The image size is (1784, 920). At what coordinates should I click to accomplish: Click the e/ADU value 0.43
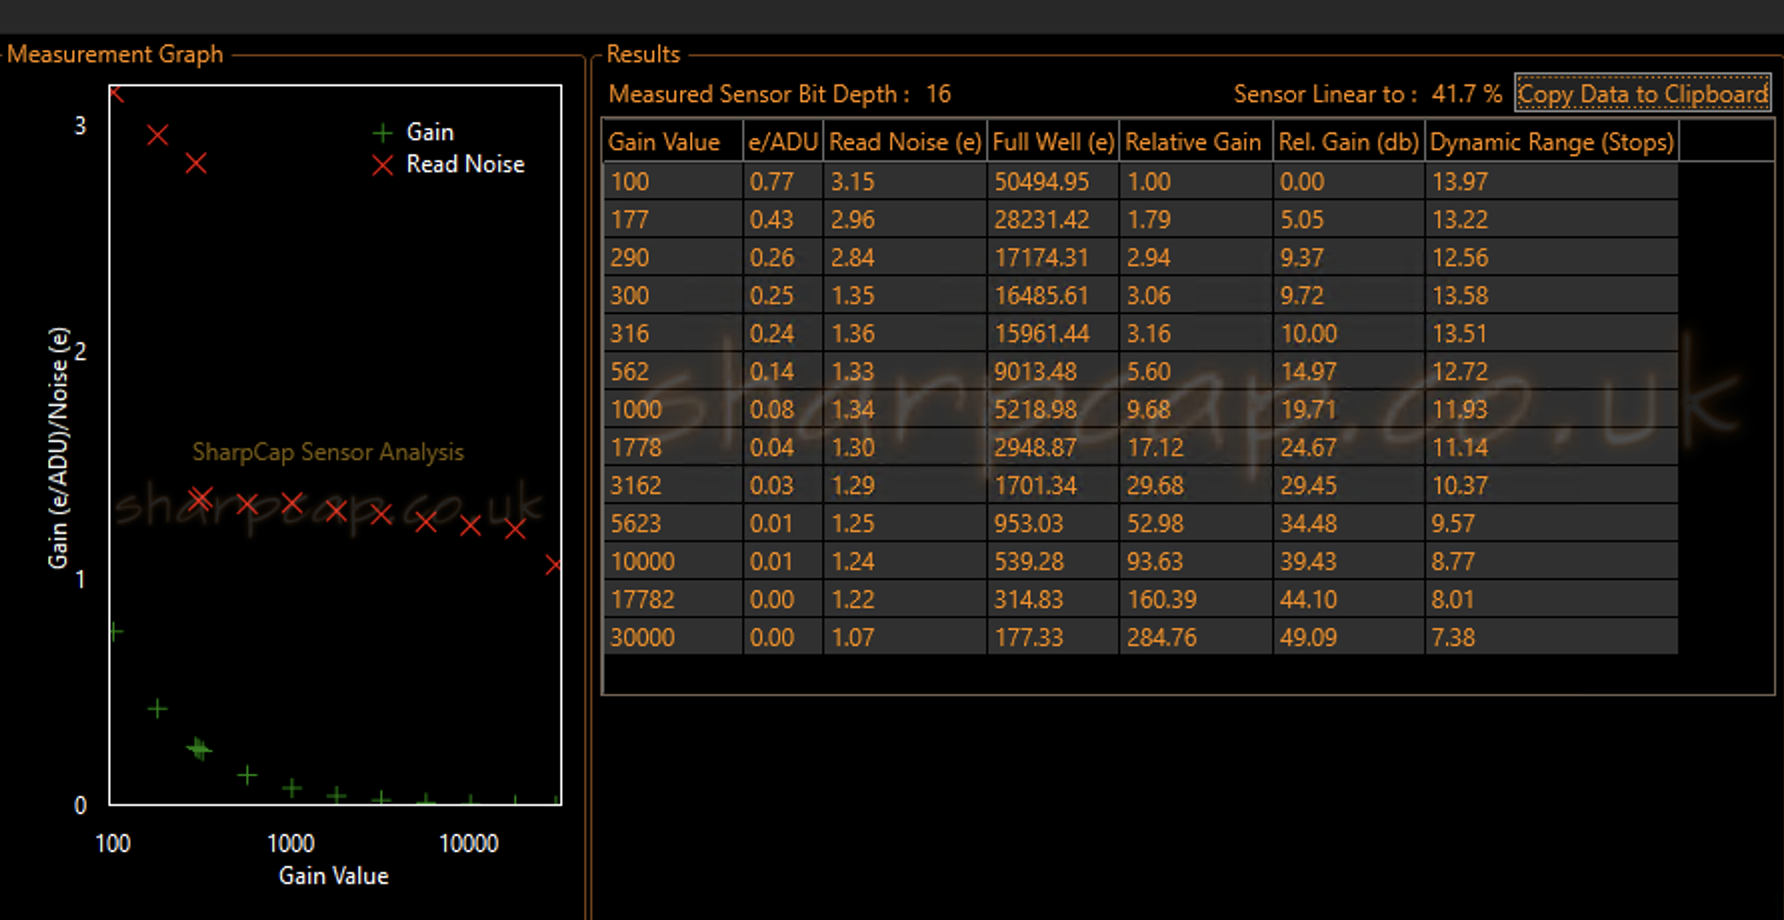[783, 219]
